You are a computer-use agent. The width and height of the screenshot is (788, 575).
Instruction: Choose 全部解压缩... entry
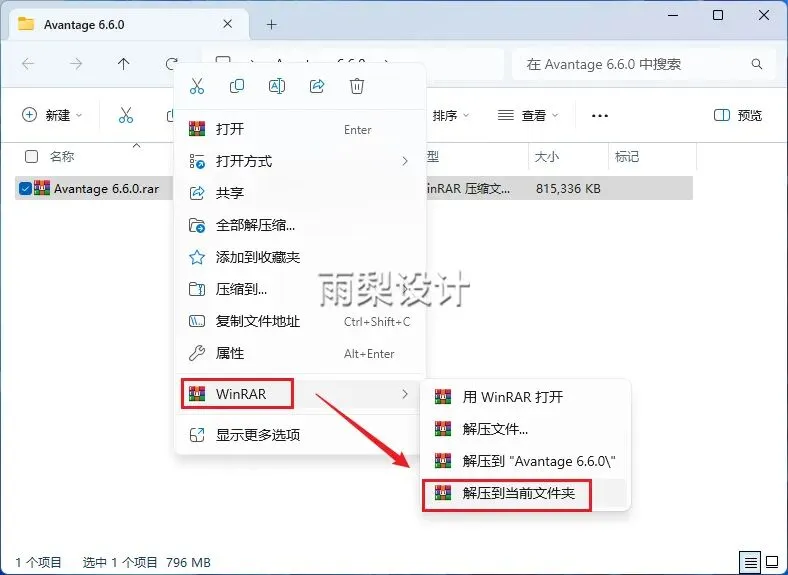coord(300,225)
